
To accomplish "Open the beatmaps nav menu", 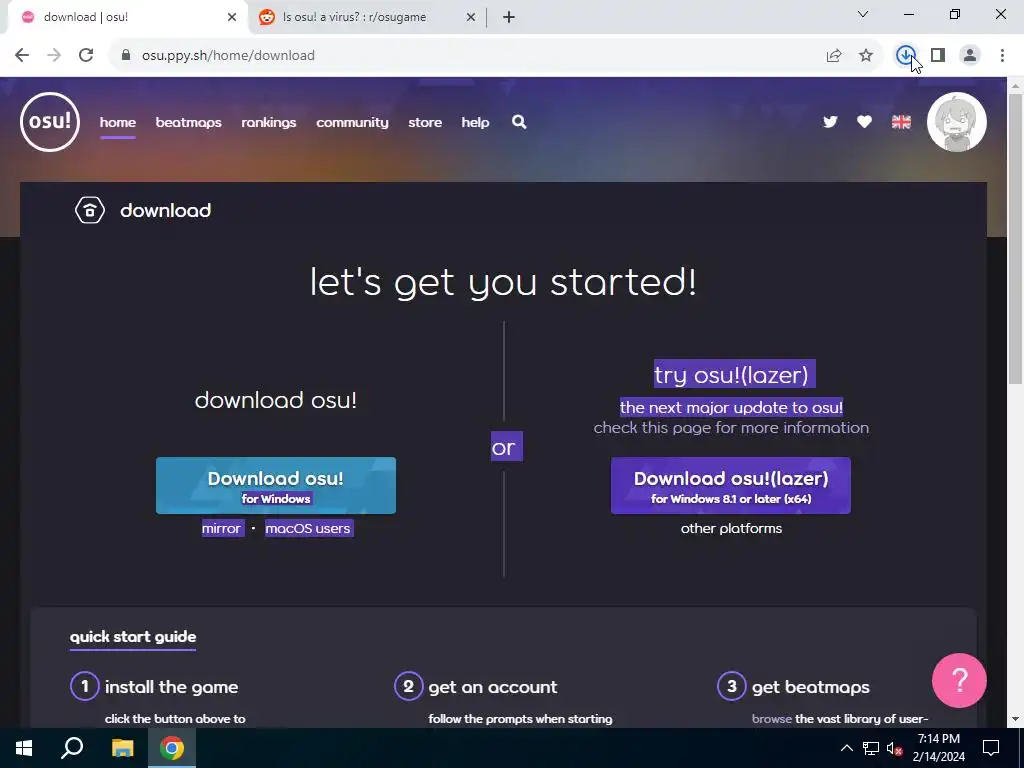I will coord(188,122).
